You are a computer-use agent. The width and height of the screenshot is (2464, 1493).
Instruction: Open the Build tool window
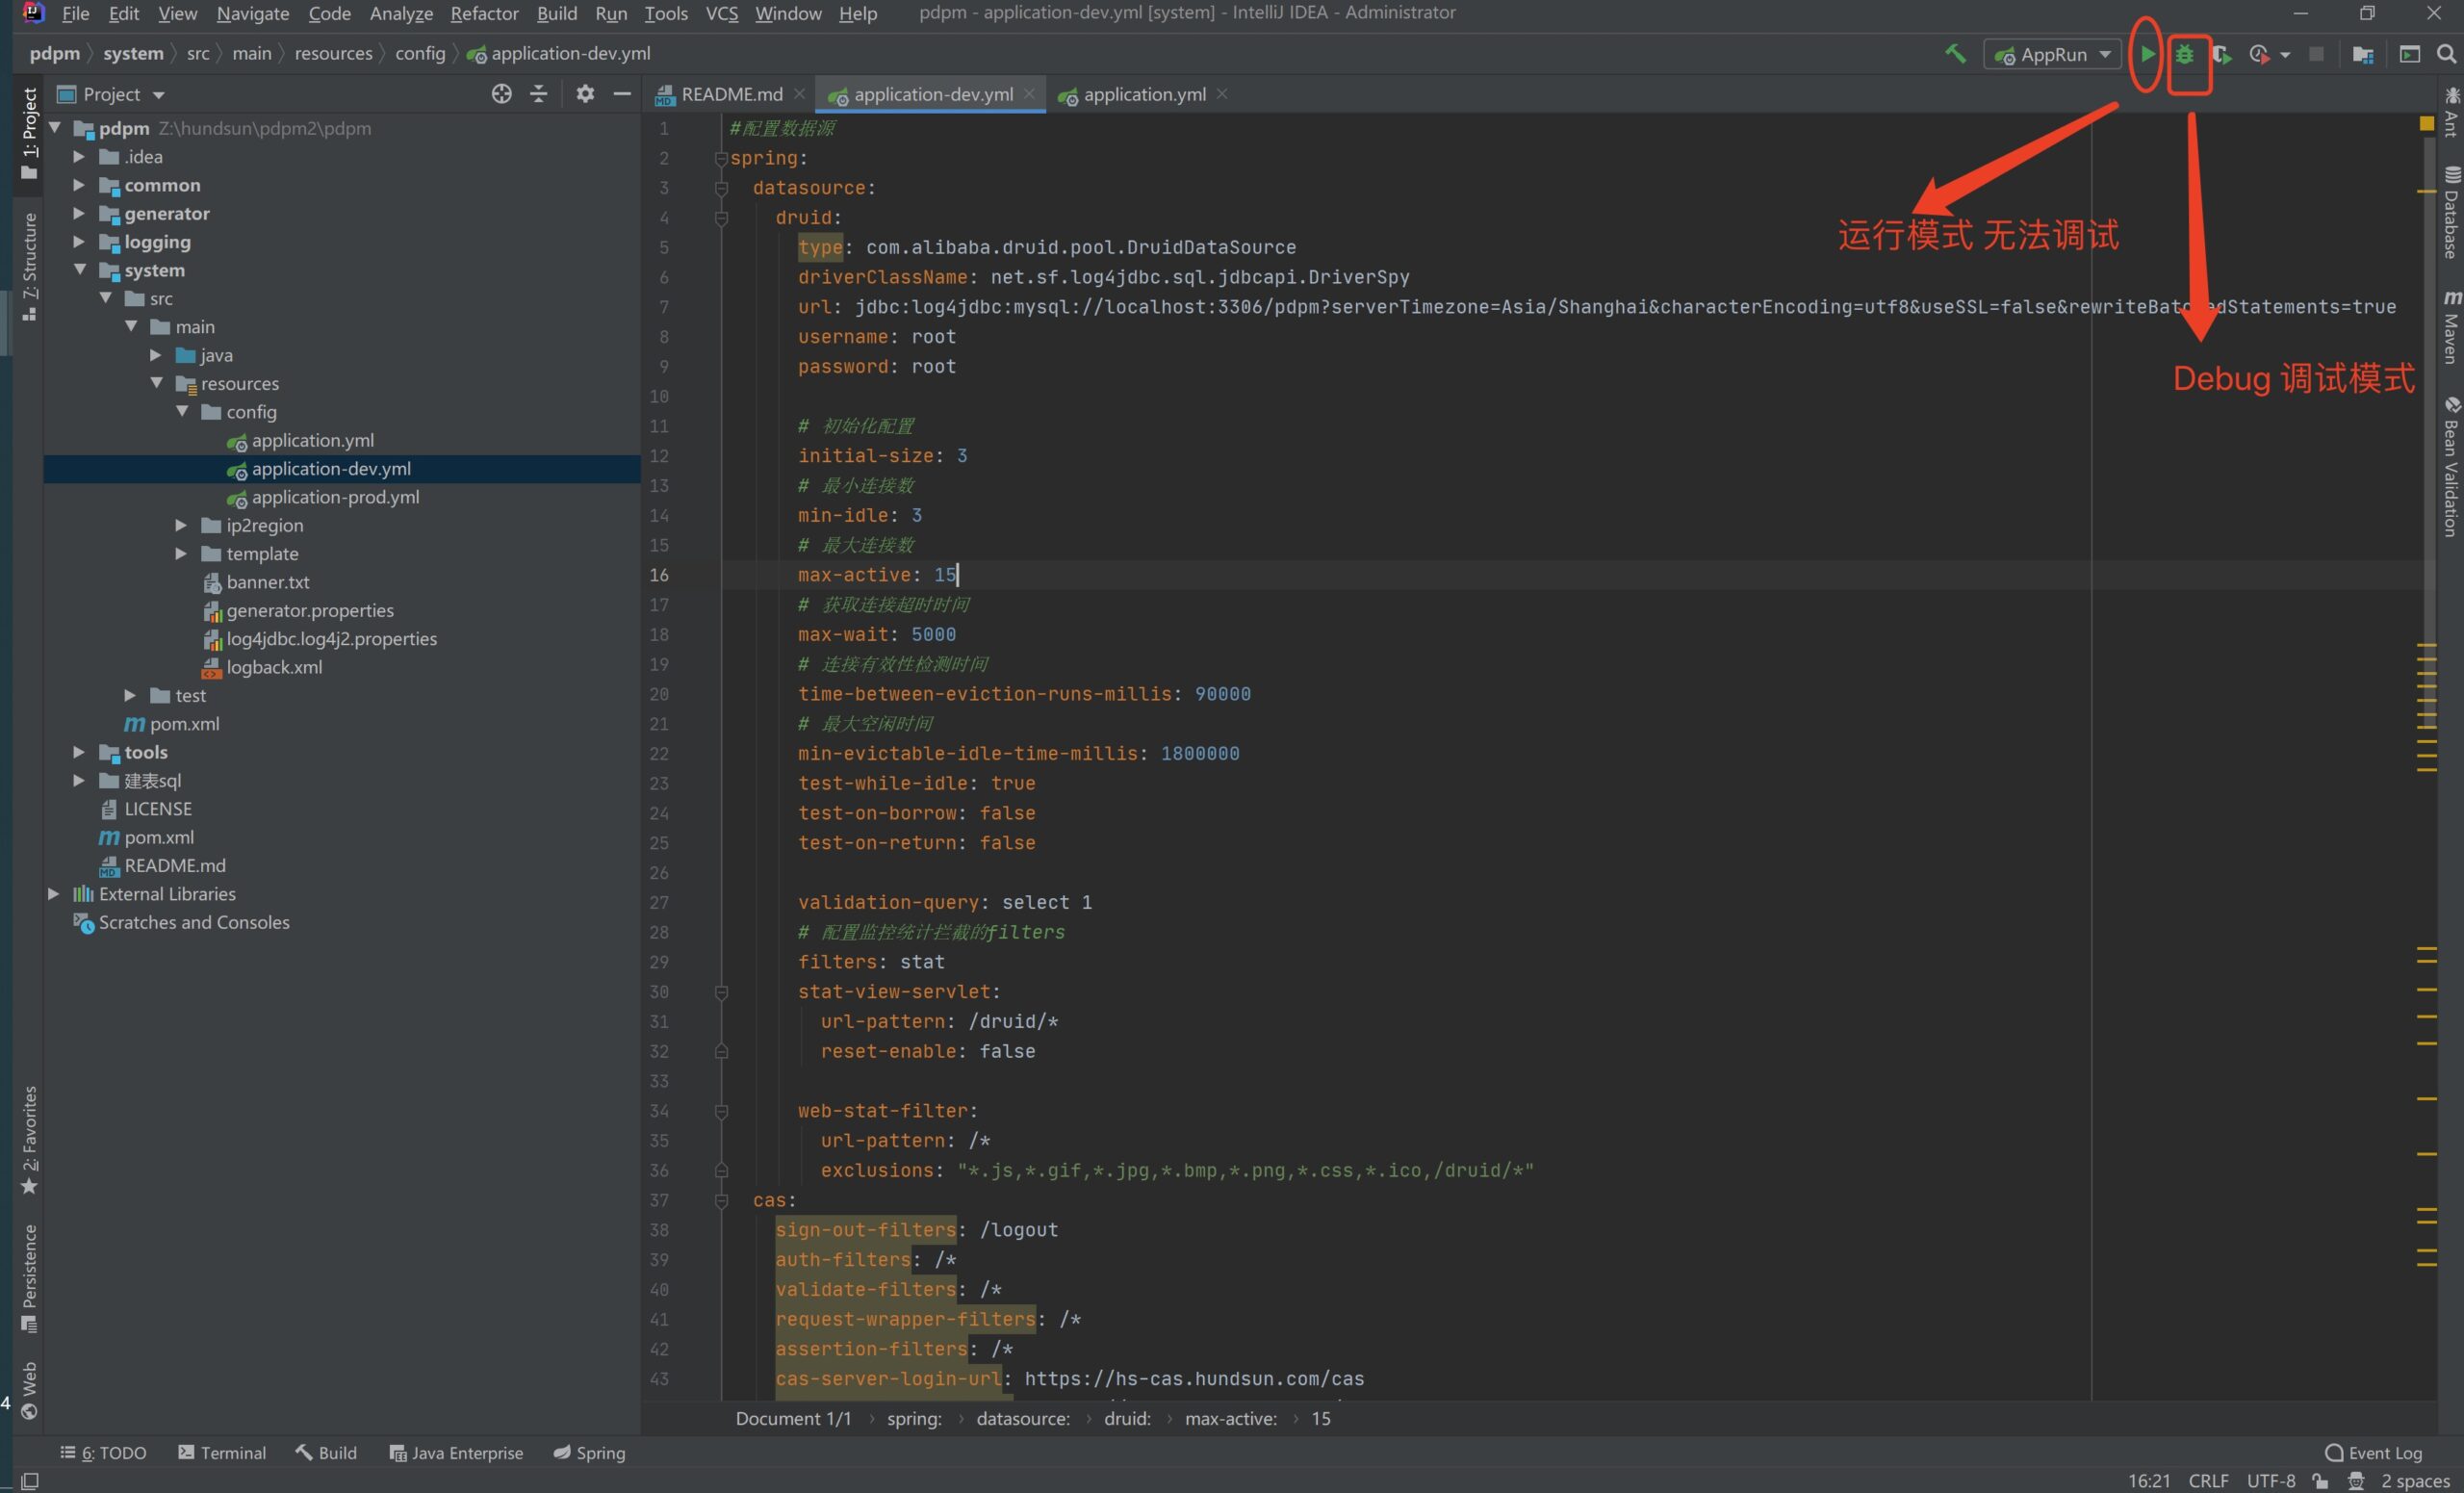tap(326, 1453)
